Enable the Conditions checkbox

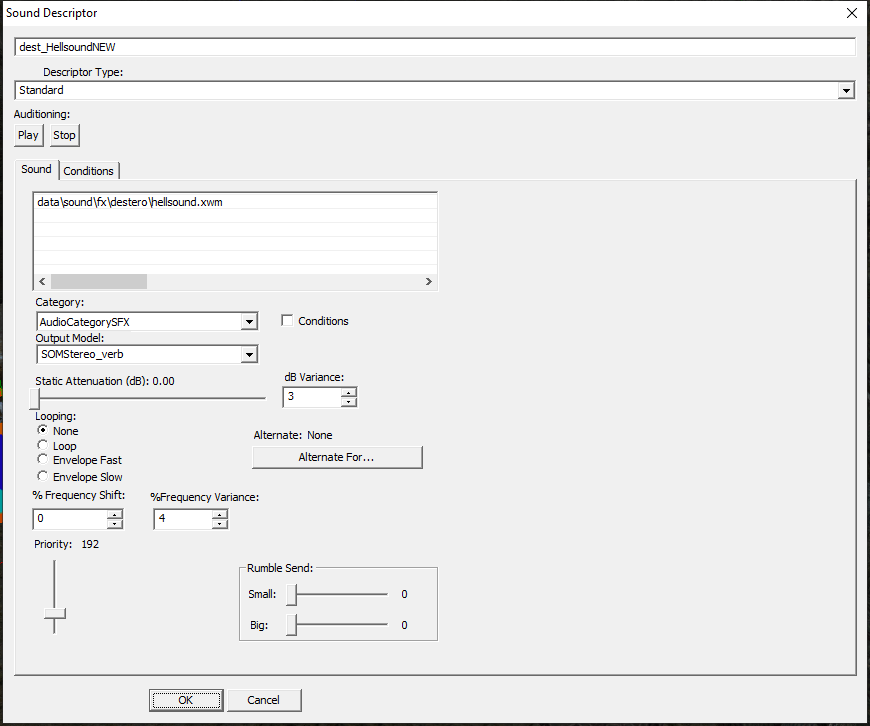pyautogui.click(x=288, y=321)
